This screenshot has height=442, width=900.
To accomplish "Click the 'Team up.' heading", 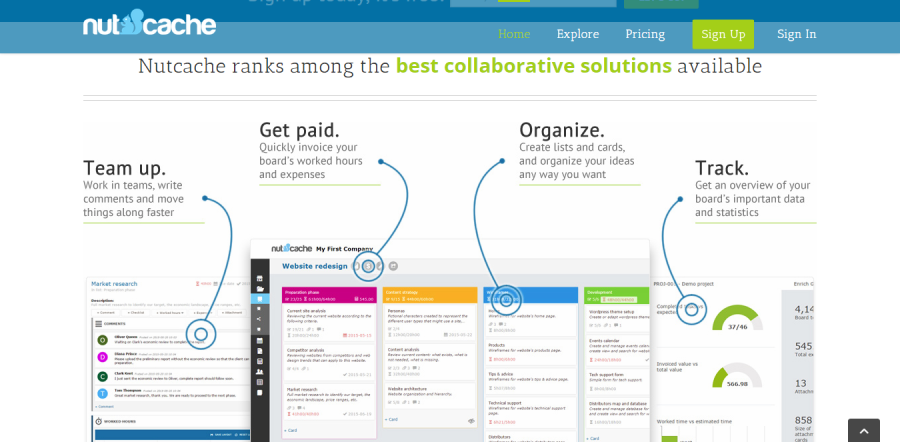I will coord(125,168).
